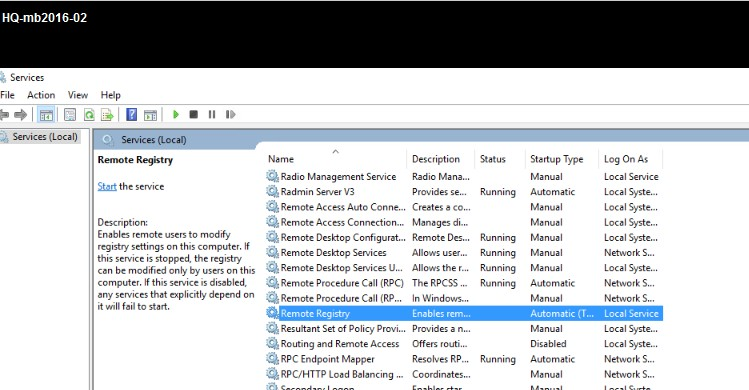Click gear icon beside Routing and Remote Access
Viewport: 749px width, 390px height.
pyautogui.click(x=272, y=343)
